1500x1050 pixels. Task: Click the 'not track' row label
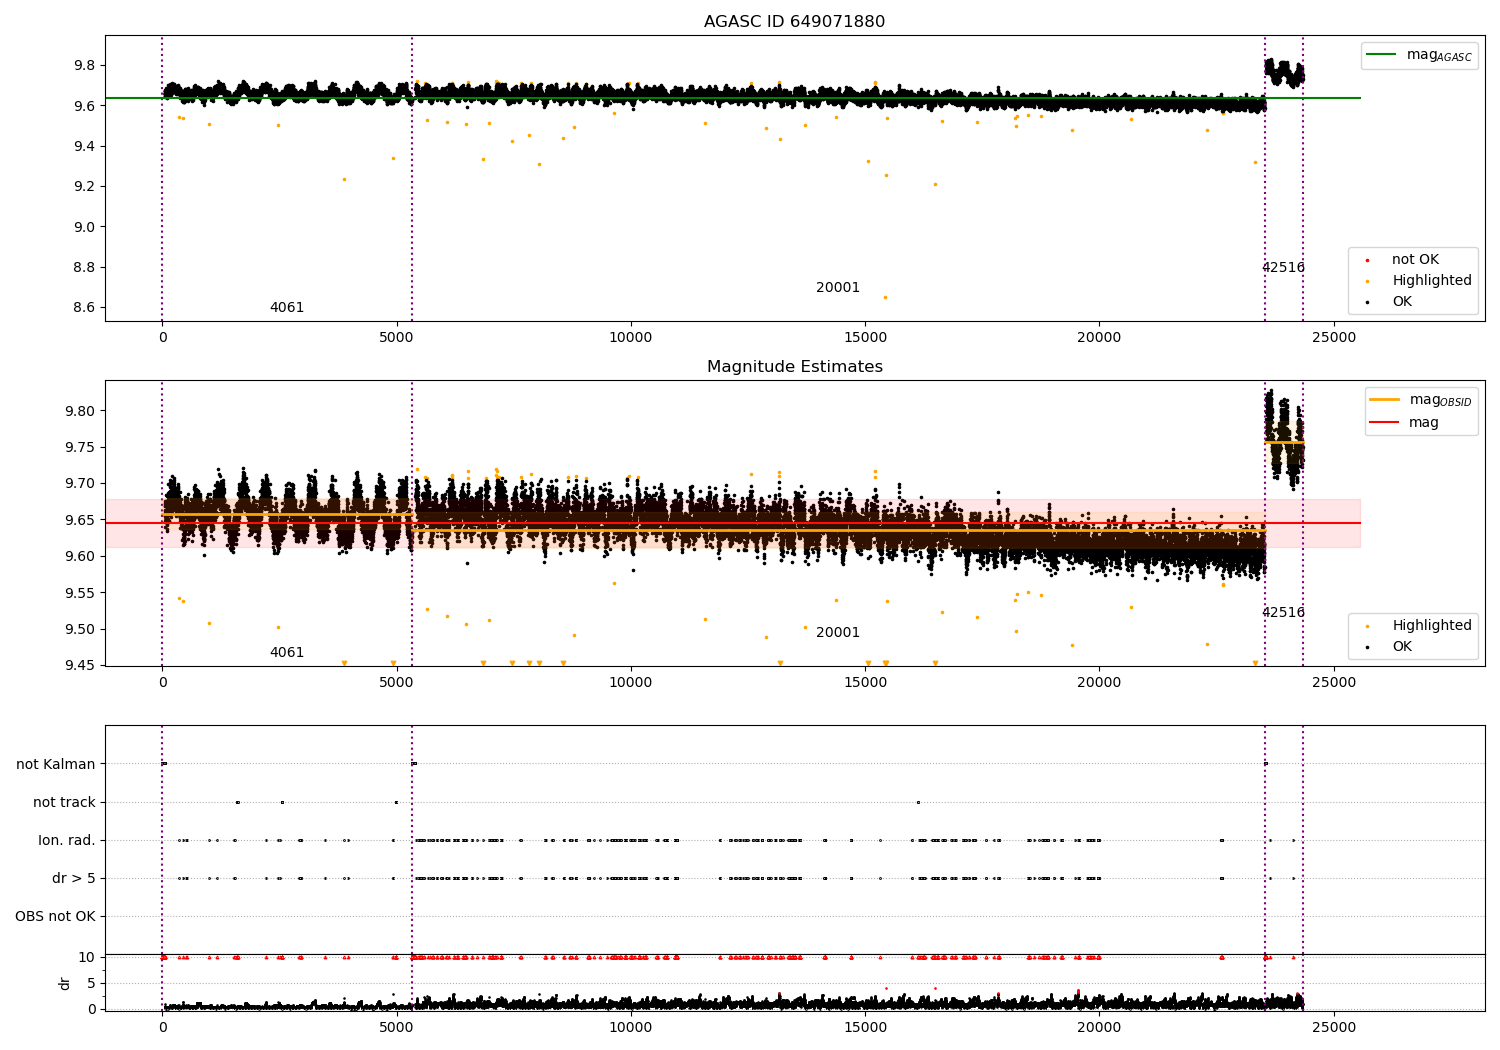coord(64,803)
